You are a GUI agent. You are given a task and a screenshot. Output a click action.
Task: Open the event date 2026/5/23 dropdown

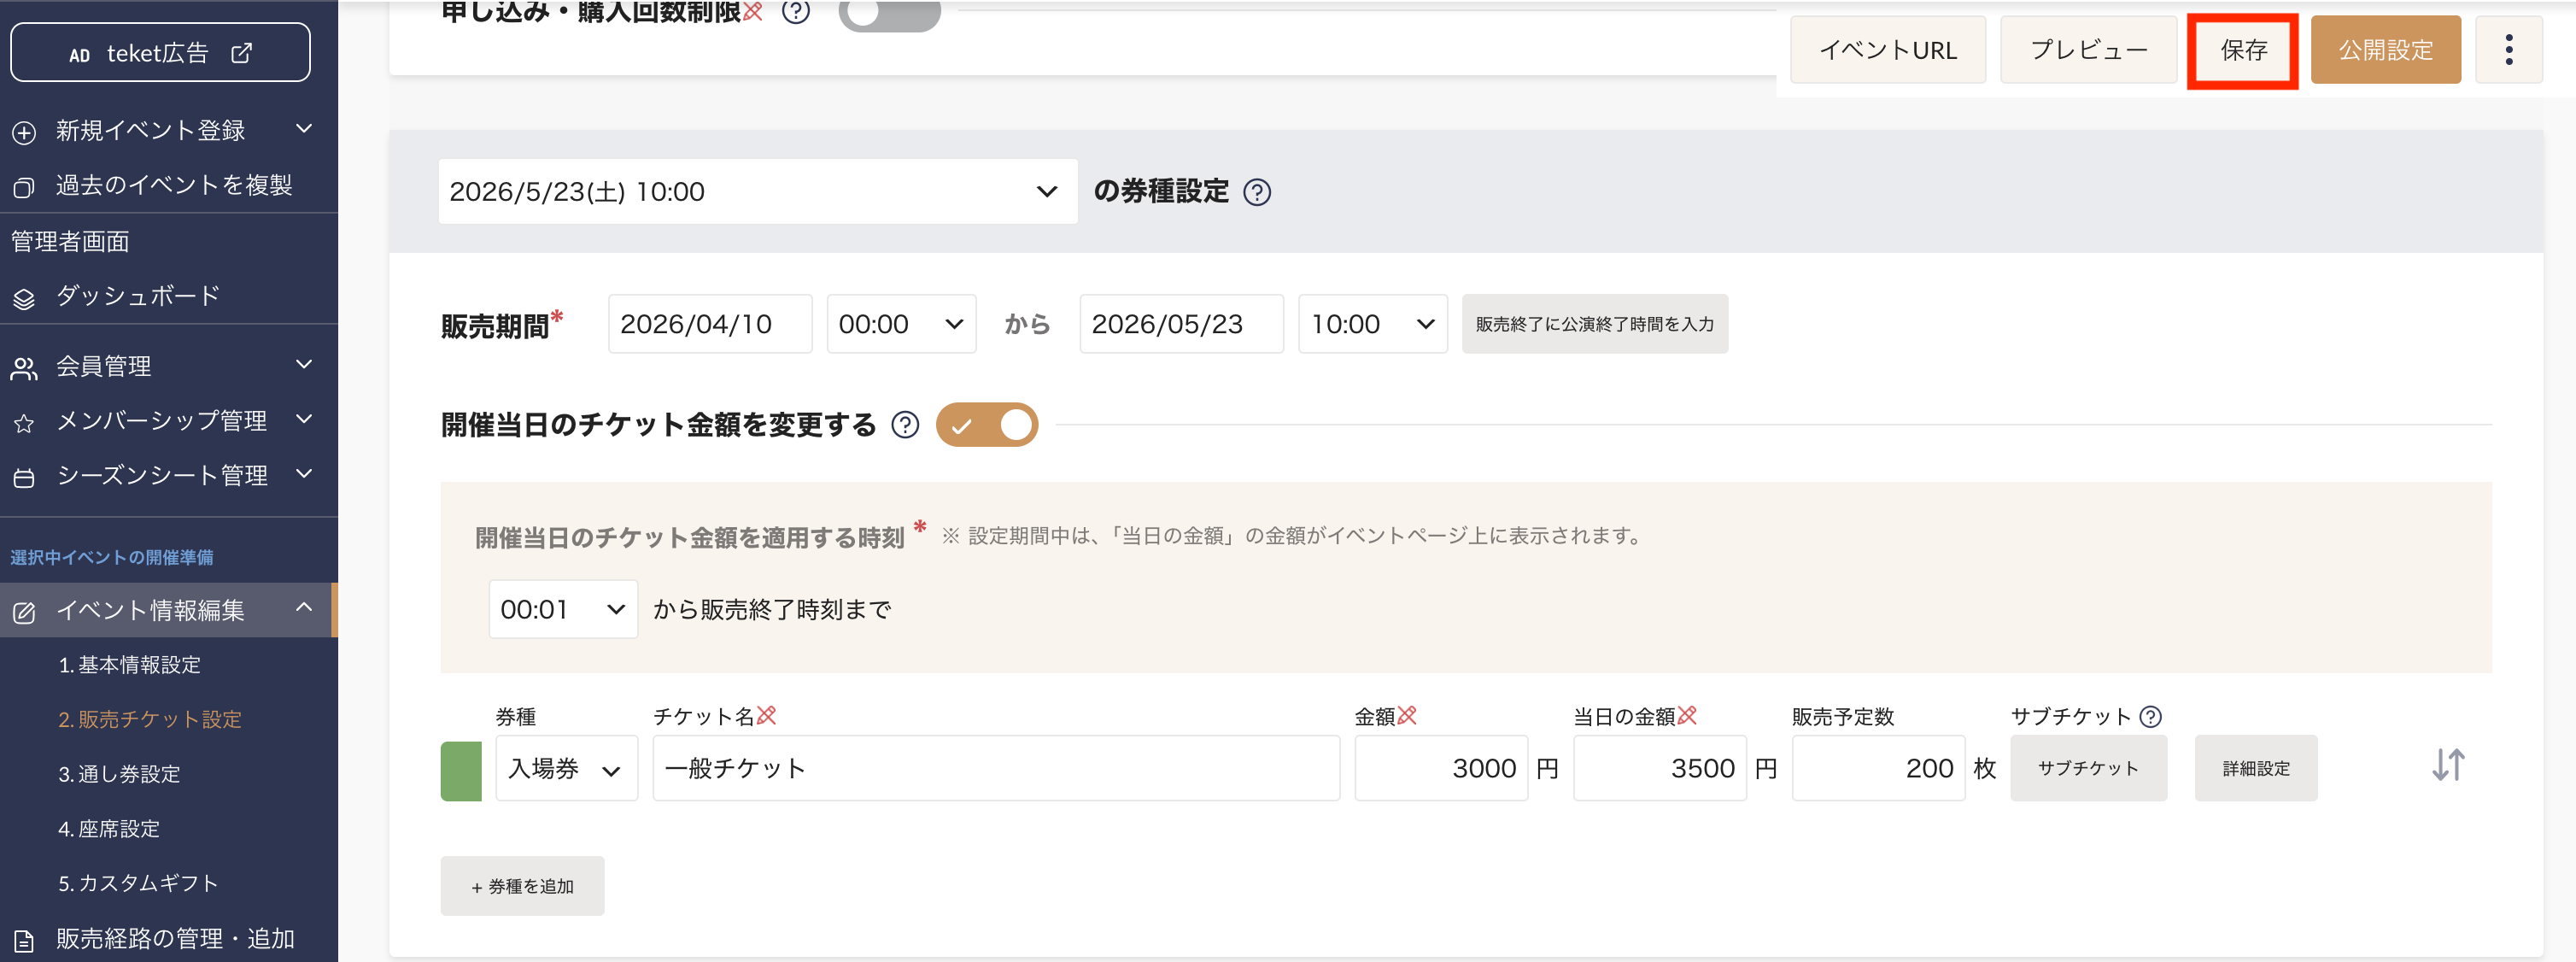point(757,191)
